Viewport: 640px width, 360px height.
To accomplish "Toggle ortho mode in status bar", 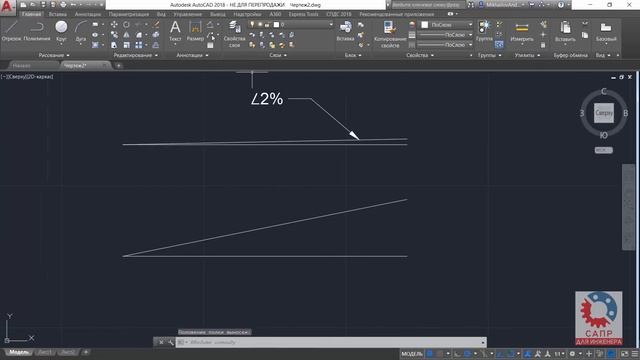I will pos(458,353).
